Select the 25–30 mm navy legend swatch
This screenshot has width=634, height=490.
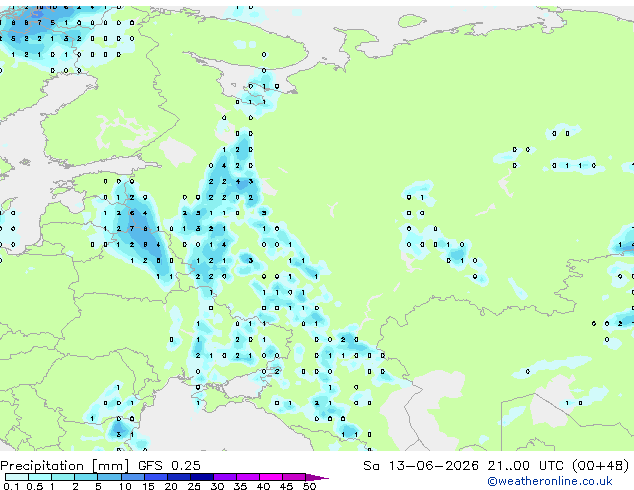[202, 477]
